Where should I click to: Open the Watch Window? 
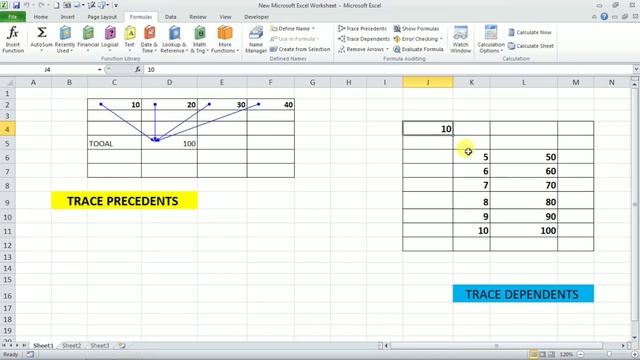pos(460,40)
